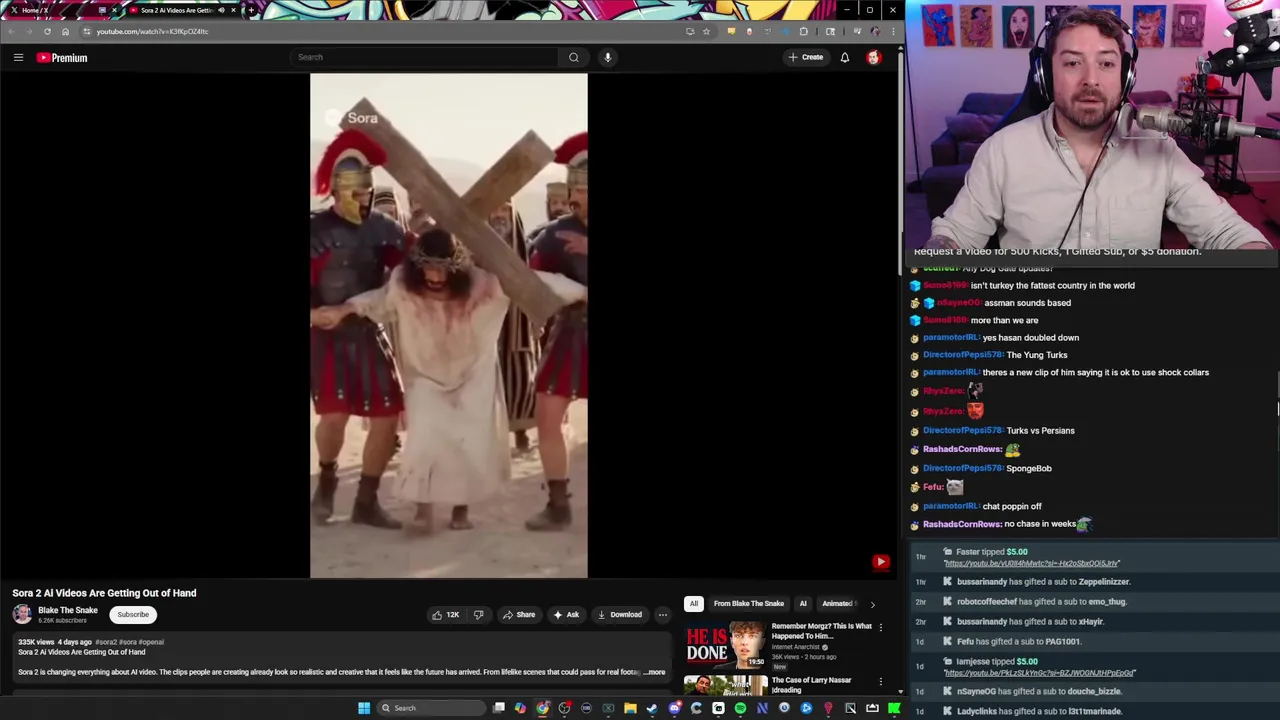Image resolution: width=1280 pixels, height=720 pixels.
Task: Open the Create dropdown
Action: pyautogui.click(x=806, y=57)
